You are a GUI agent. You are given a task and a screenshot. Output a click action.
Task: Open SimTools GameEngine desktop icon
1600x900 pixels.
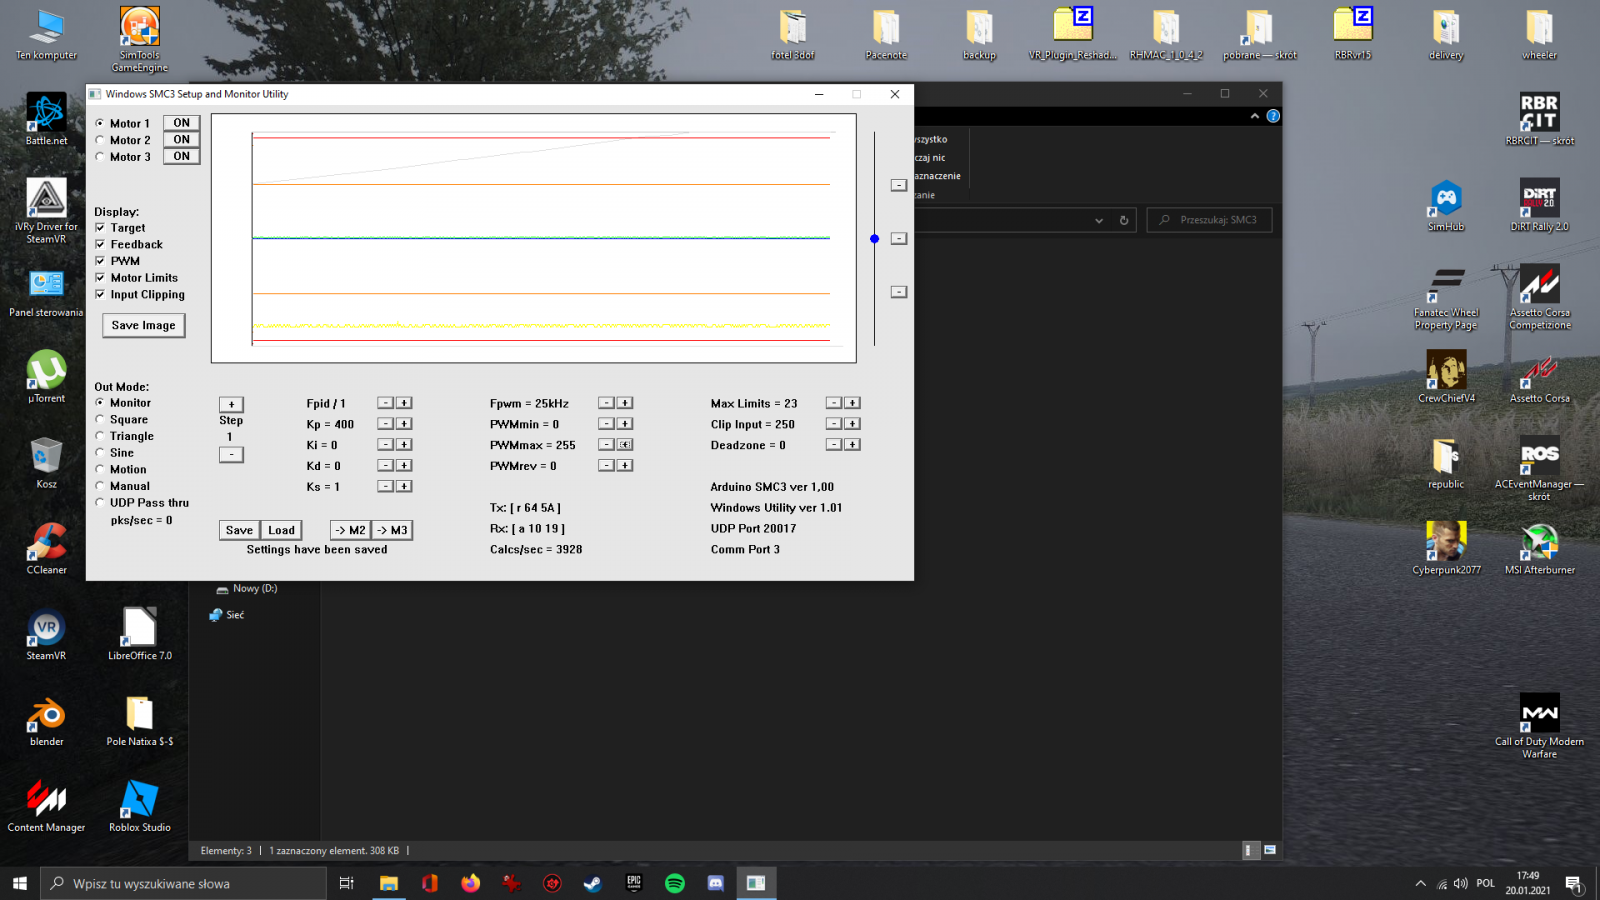[140, 28]
